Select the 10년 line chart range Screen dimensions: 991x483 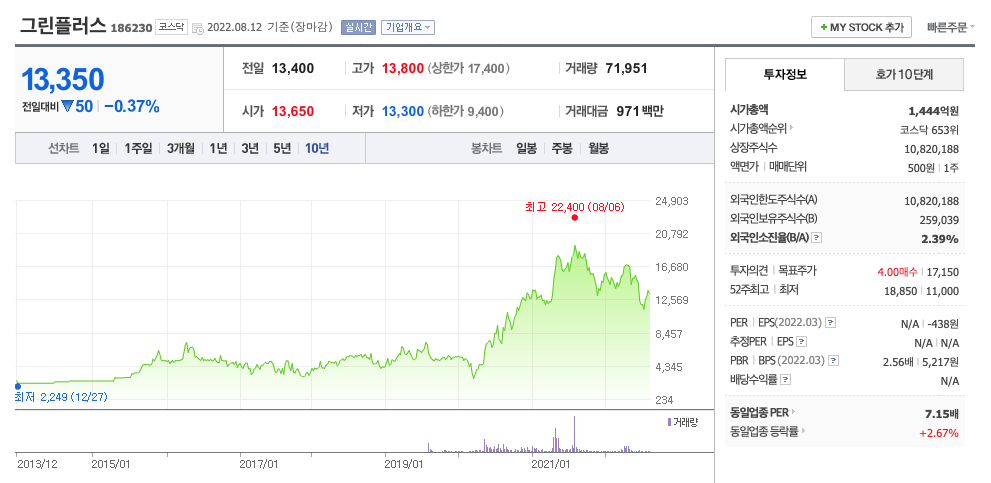[x=317, y=149]
